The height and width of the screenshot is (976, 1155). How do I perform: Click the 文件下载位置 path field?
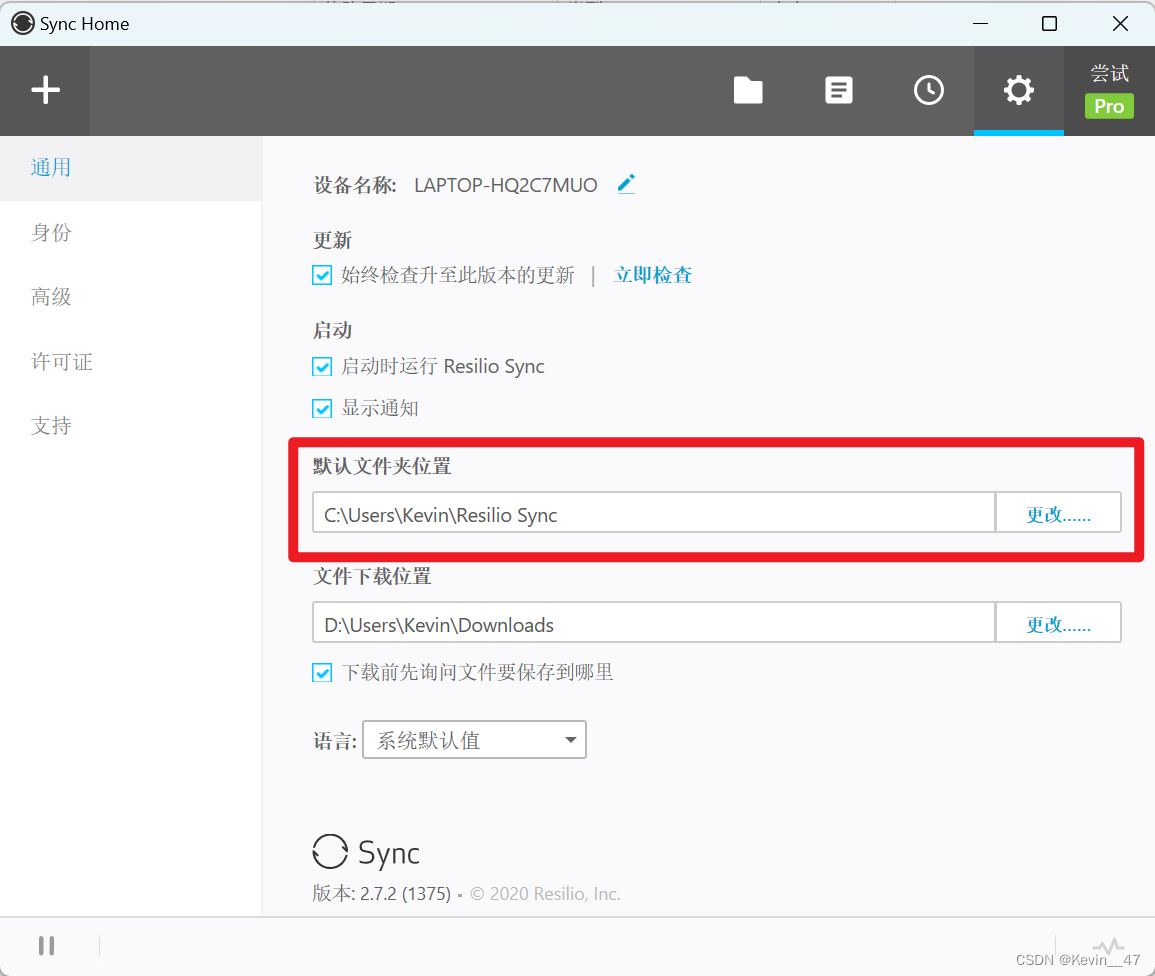click(653, 625)
